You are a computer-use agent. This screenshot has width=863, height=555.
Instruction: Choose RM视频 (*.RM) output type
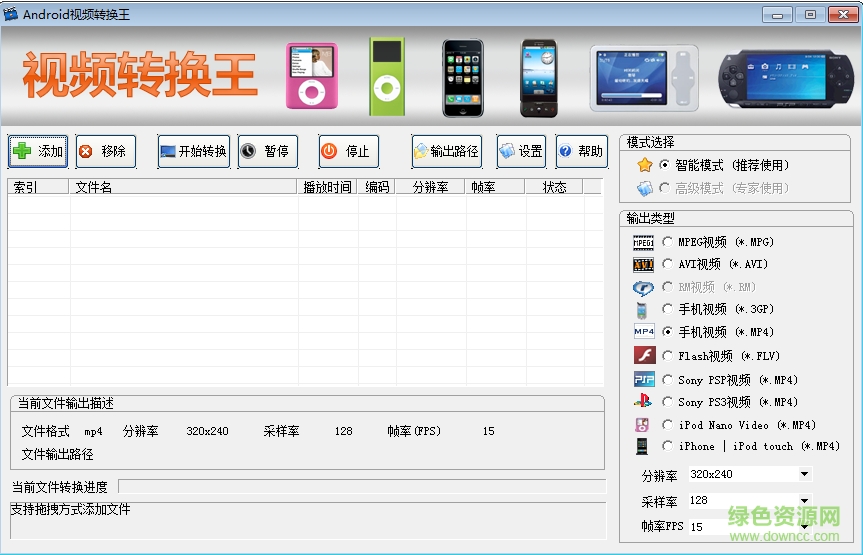[668, 286]
